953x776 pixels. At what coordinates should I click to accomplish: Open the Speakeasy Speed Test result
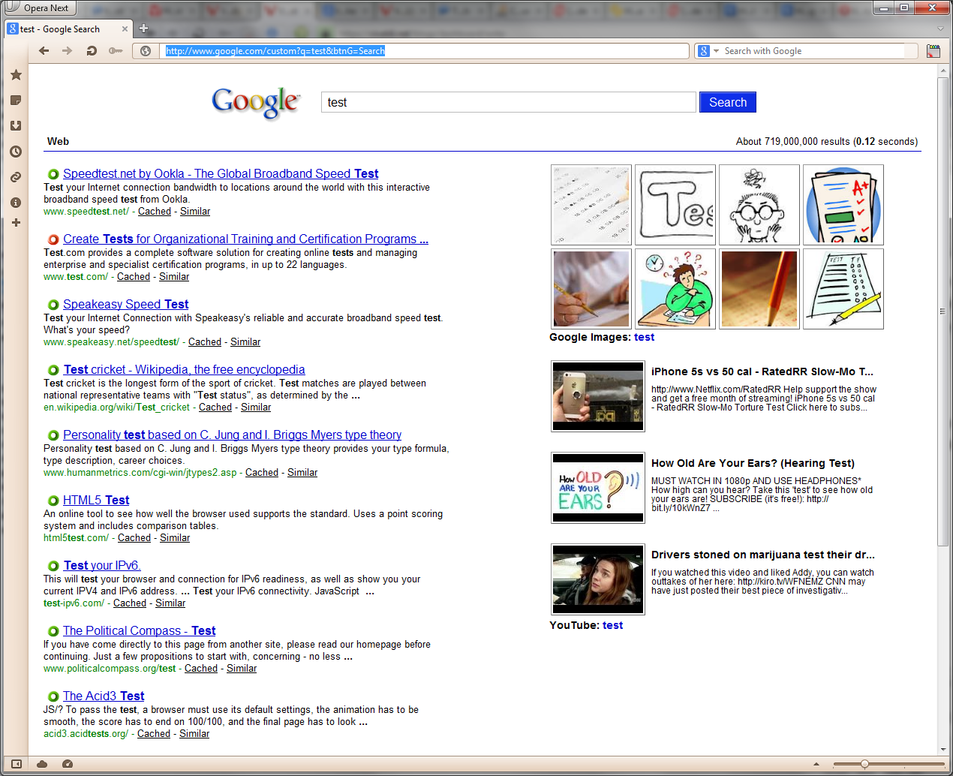(126, 304)
